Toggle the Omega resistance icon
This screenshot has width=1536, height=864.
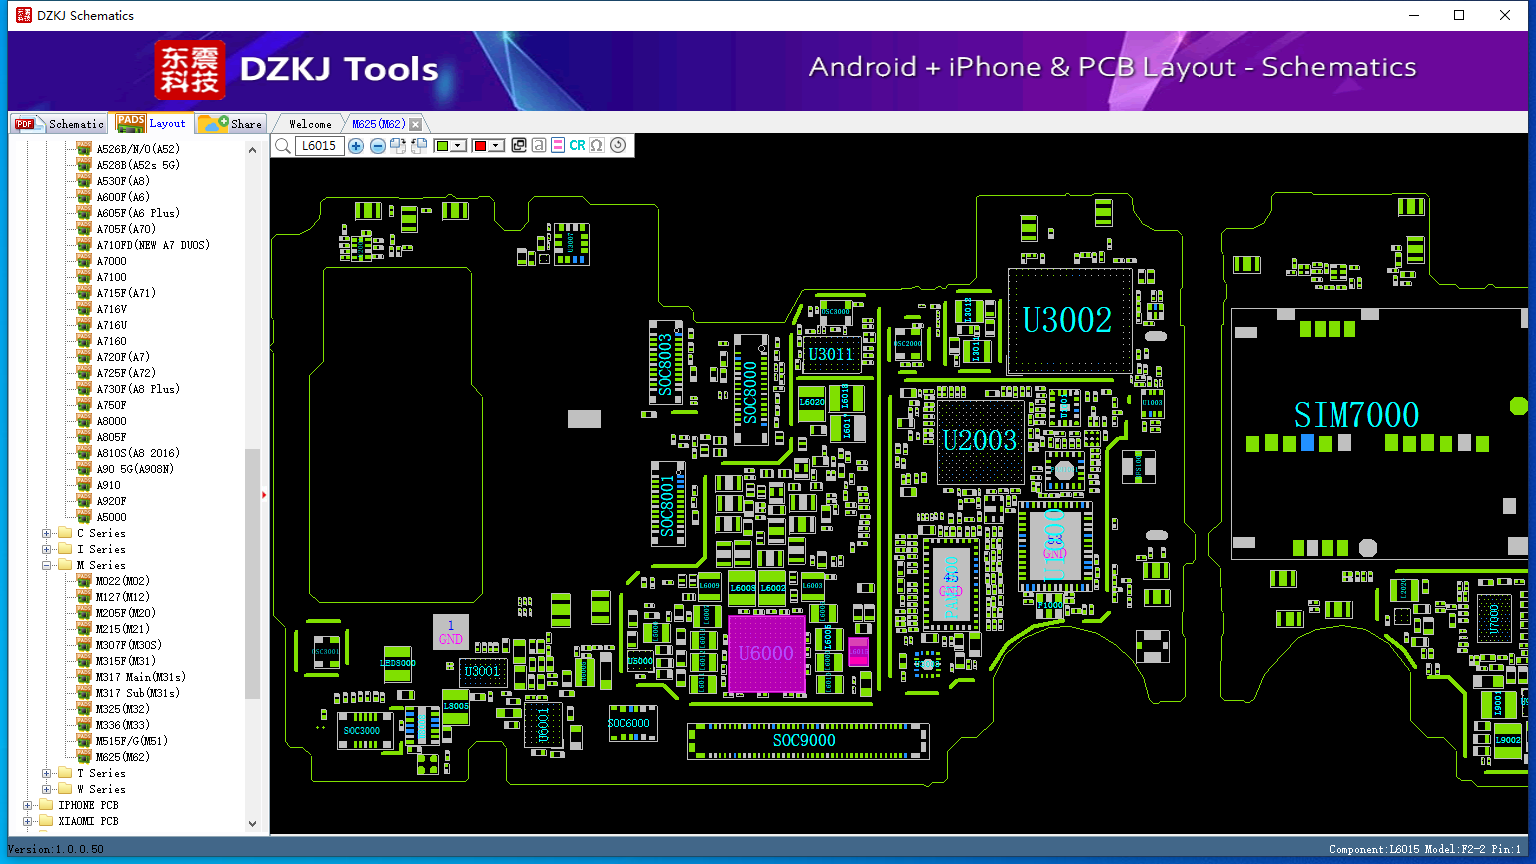point(597,146)
